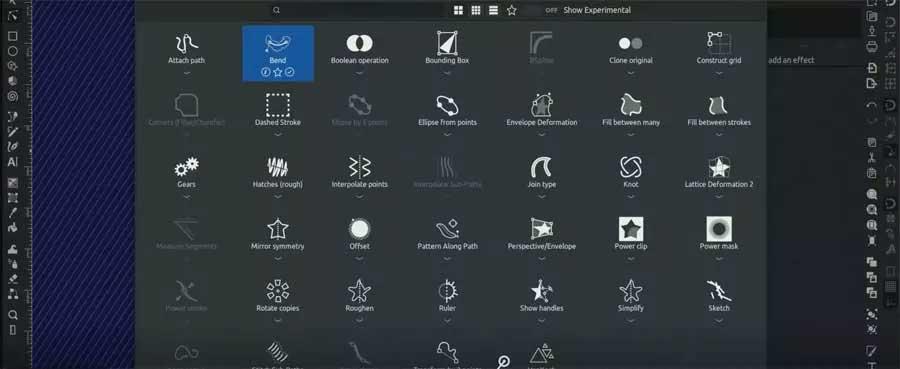Image resolution: width=900 pixels, height=369 pixels.
Task: Focus the effect search field
Action: pos(359,10)
